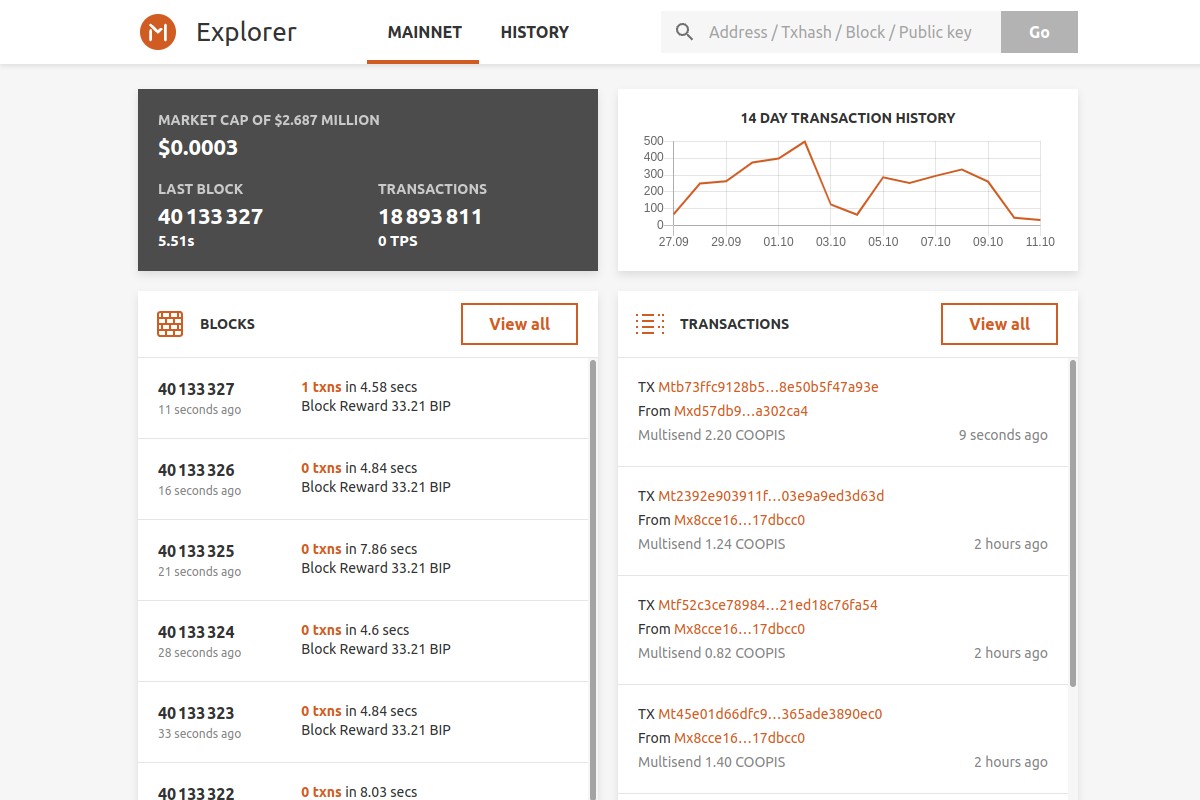Click the Transactions list icon
Viewport: 1200px width, 800px height.
[x=650, y=324]
